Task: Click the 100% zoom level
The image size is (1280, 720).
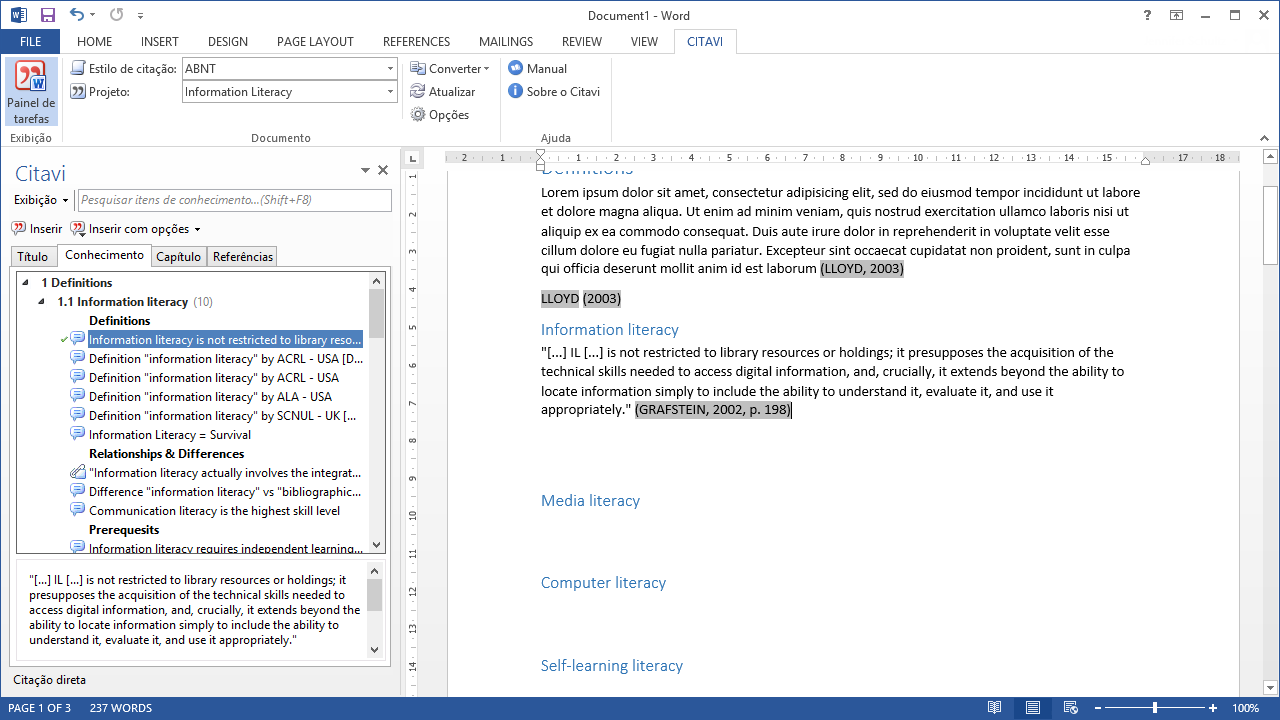Action: pos(1246,708)
